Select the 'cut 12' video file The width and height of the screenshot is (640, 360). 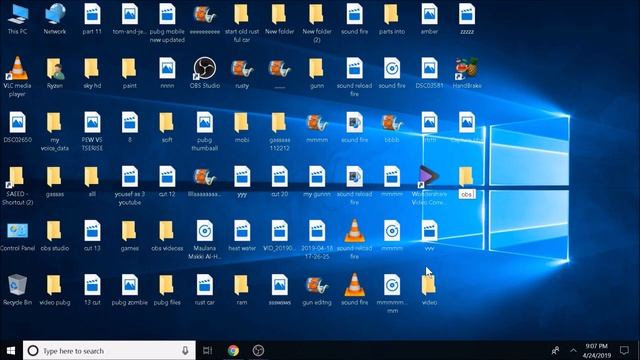click(x=167, y=181)
